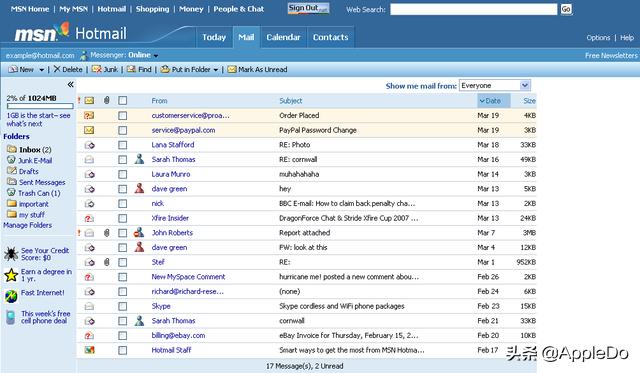Screen dimensions: 640x373
Task: Tick the checkbox for service@paypal.com message
Action: (122, 130)
